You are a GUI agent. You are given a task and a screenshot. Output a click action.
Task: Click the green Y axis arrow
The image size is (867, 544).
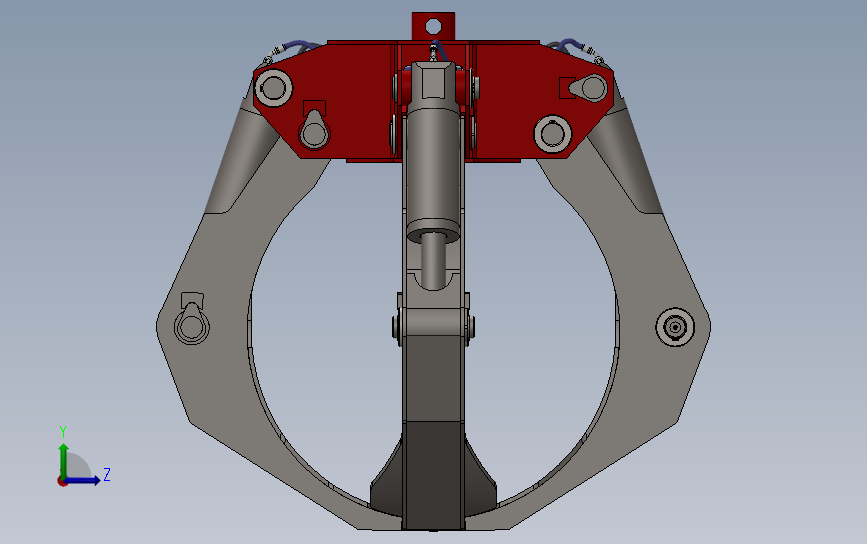click(64, 461)
